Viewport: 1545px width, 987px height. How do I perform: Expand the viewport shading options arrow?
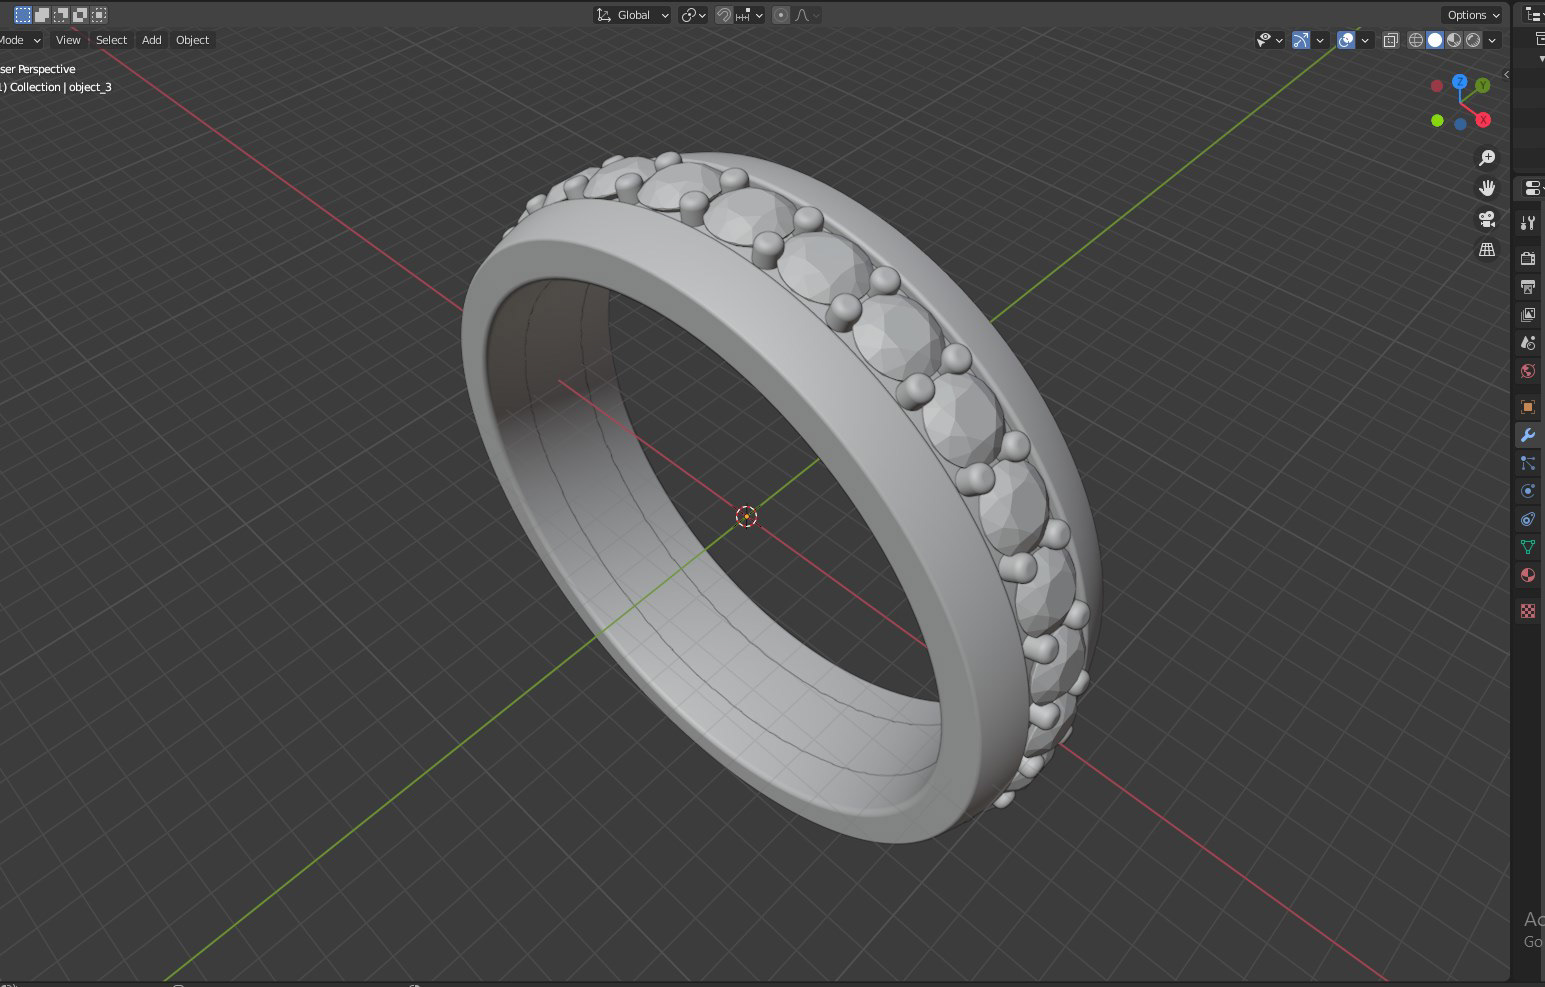coord(1492,40)
